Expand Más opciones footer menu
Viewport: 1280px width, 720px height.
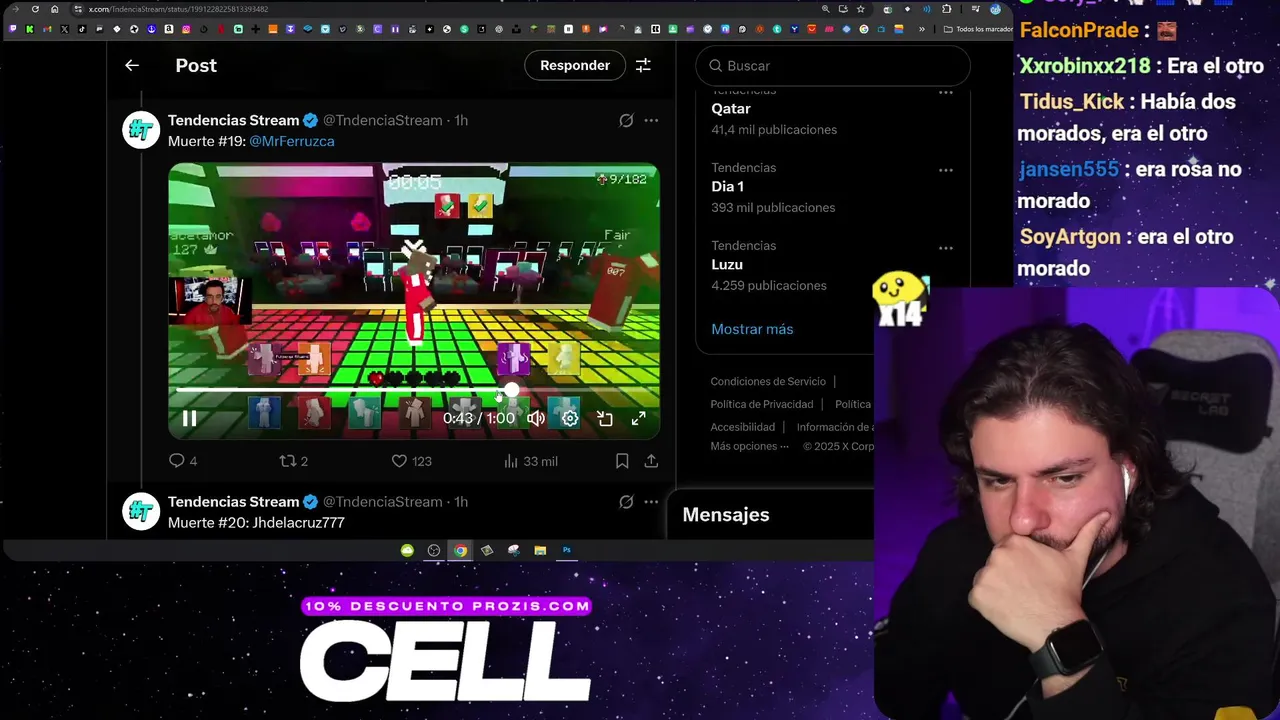[749, 446]
